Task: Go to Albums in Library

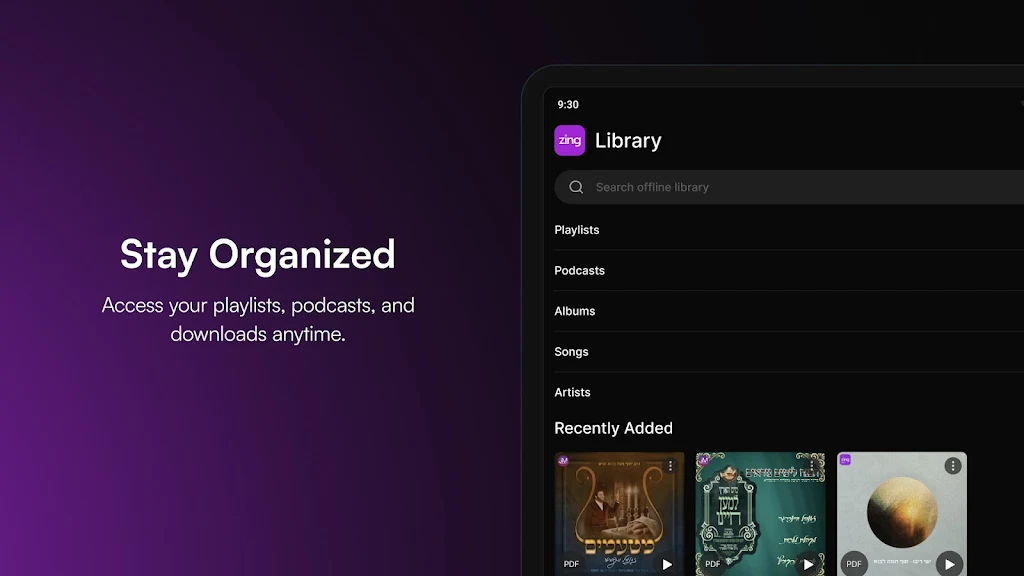Action: point(575,311)
